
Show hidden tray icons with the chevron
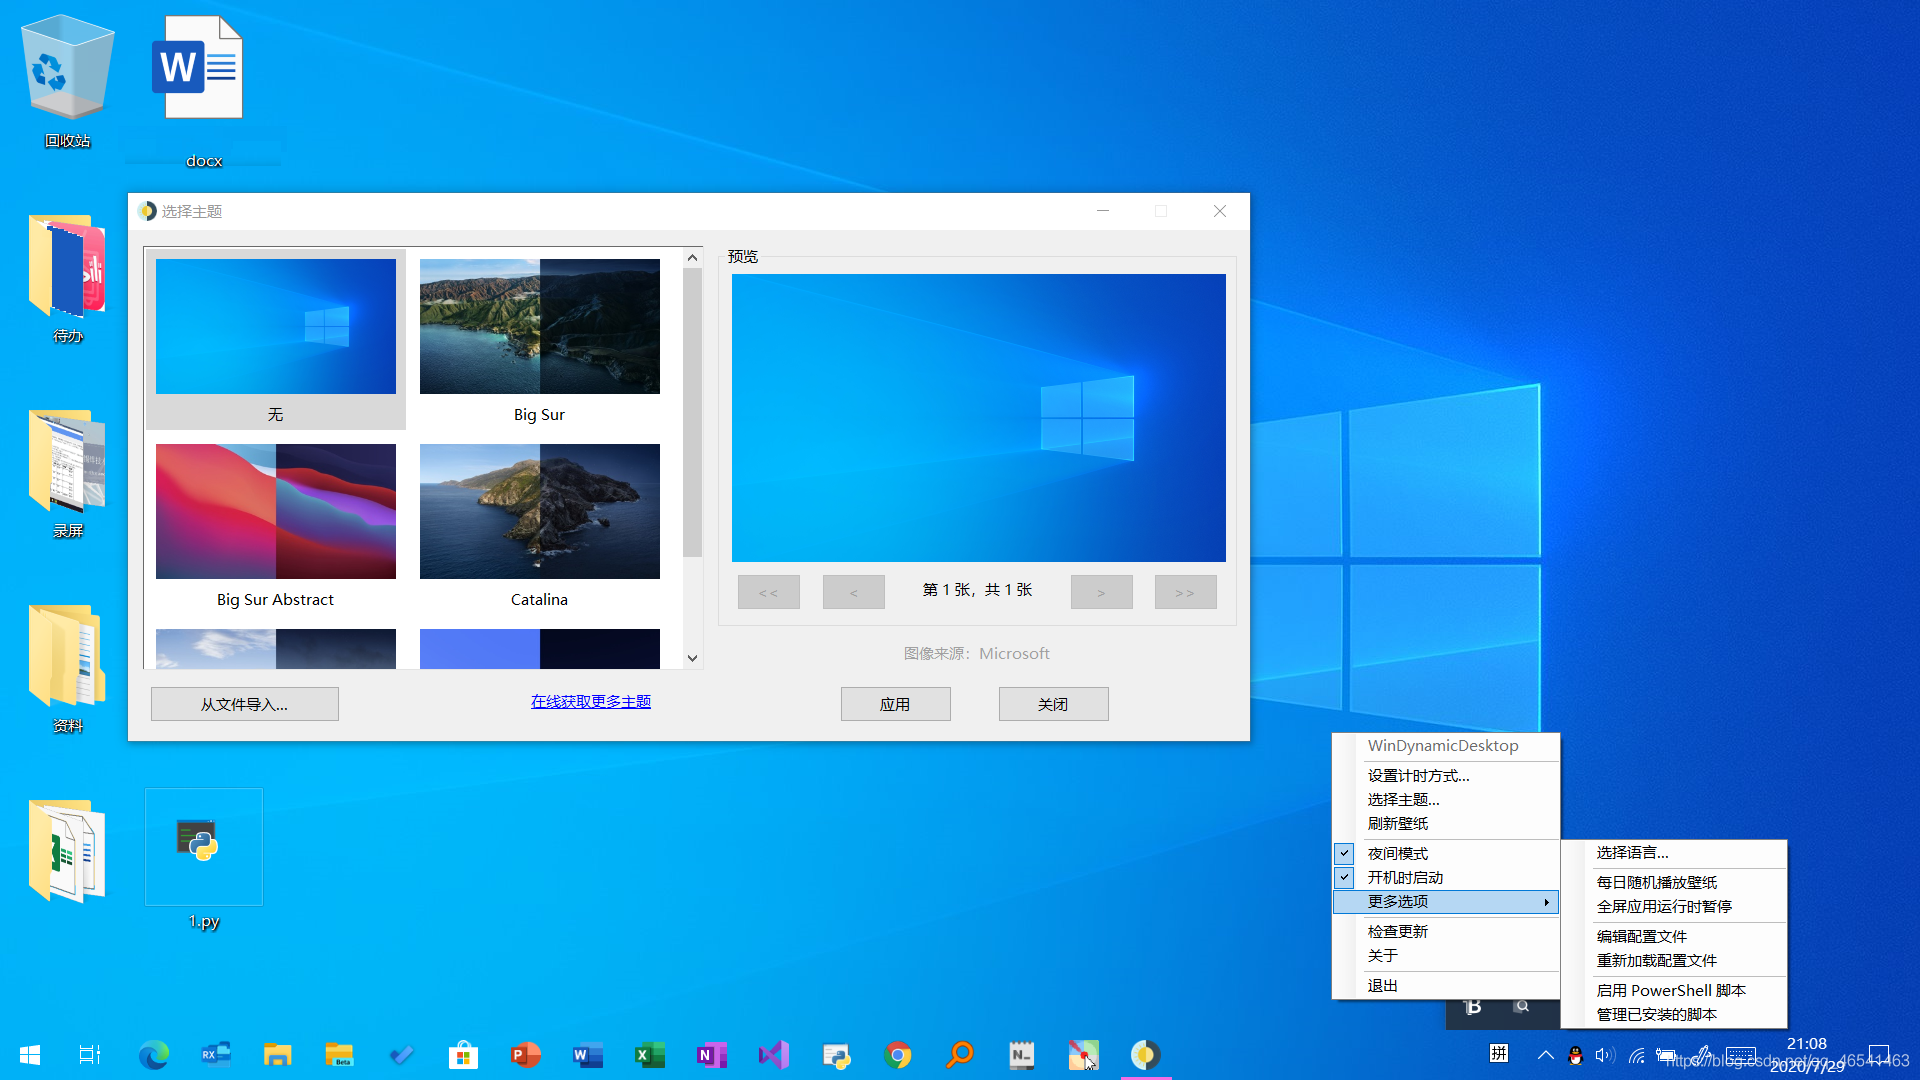(1545, 1054)
